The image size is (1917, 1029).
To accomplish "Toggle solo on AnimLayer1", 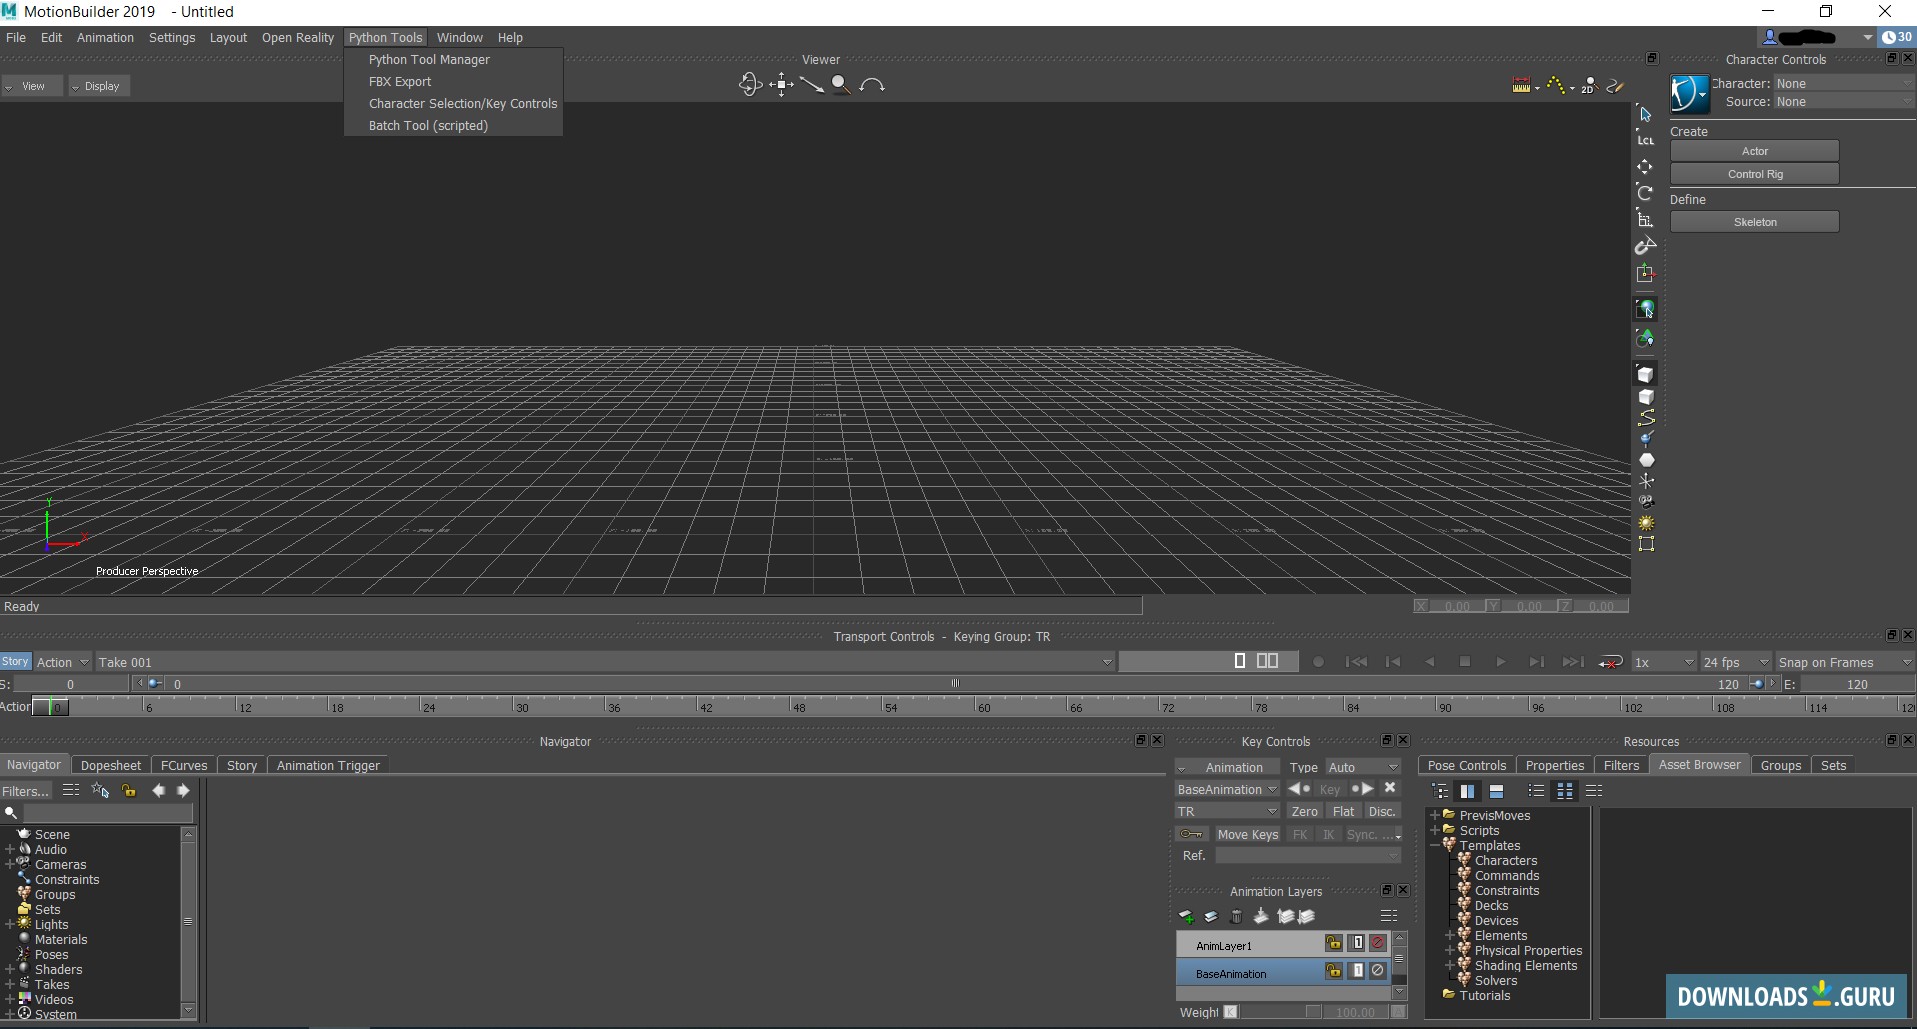I will pyautogui.click(x=1357, y=943).
